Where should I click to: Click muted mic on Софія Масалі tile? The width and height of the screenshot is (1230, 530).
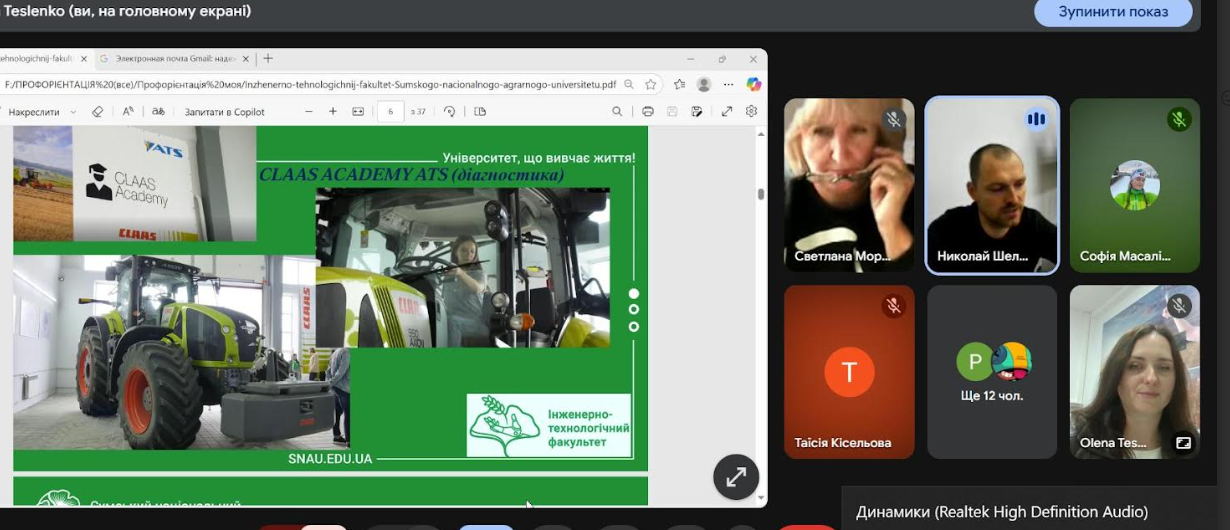tap(1179, 120)
